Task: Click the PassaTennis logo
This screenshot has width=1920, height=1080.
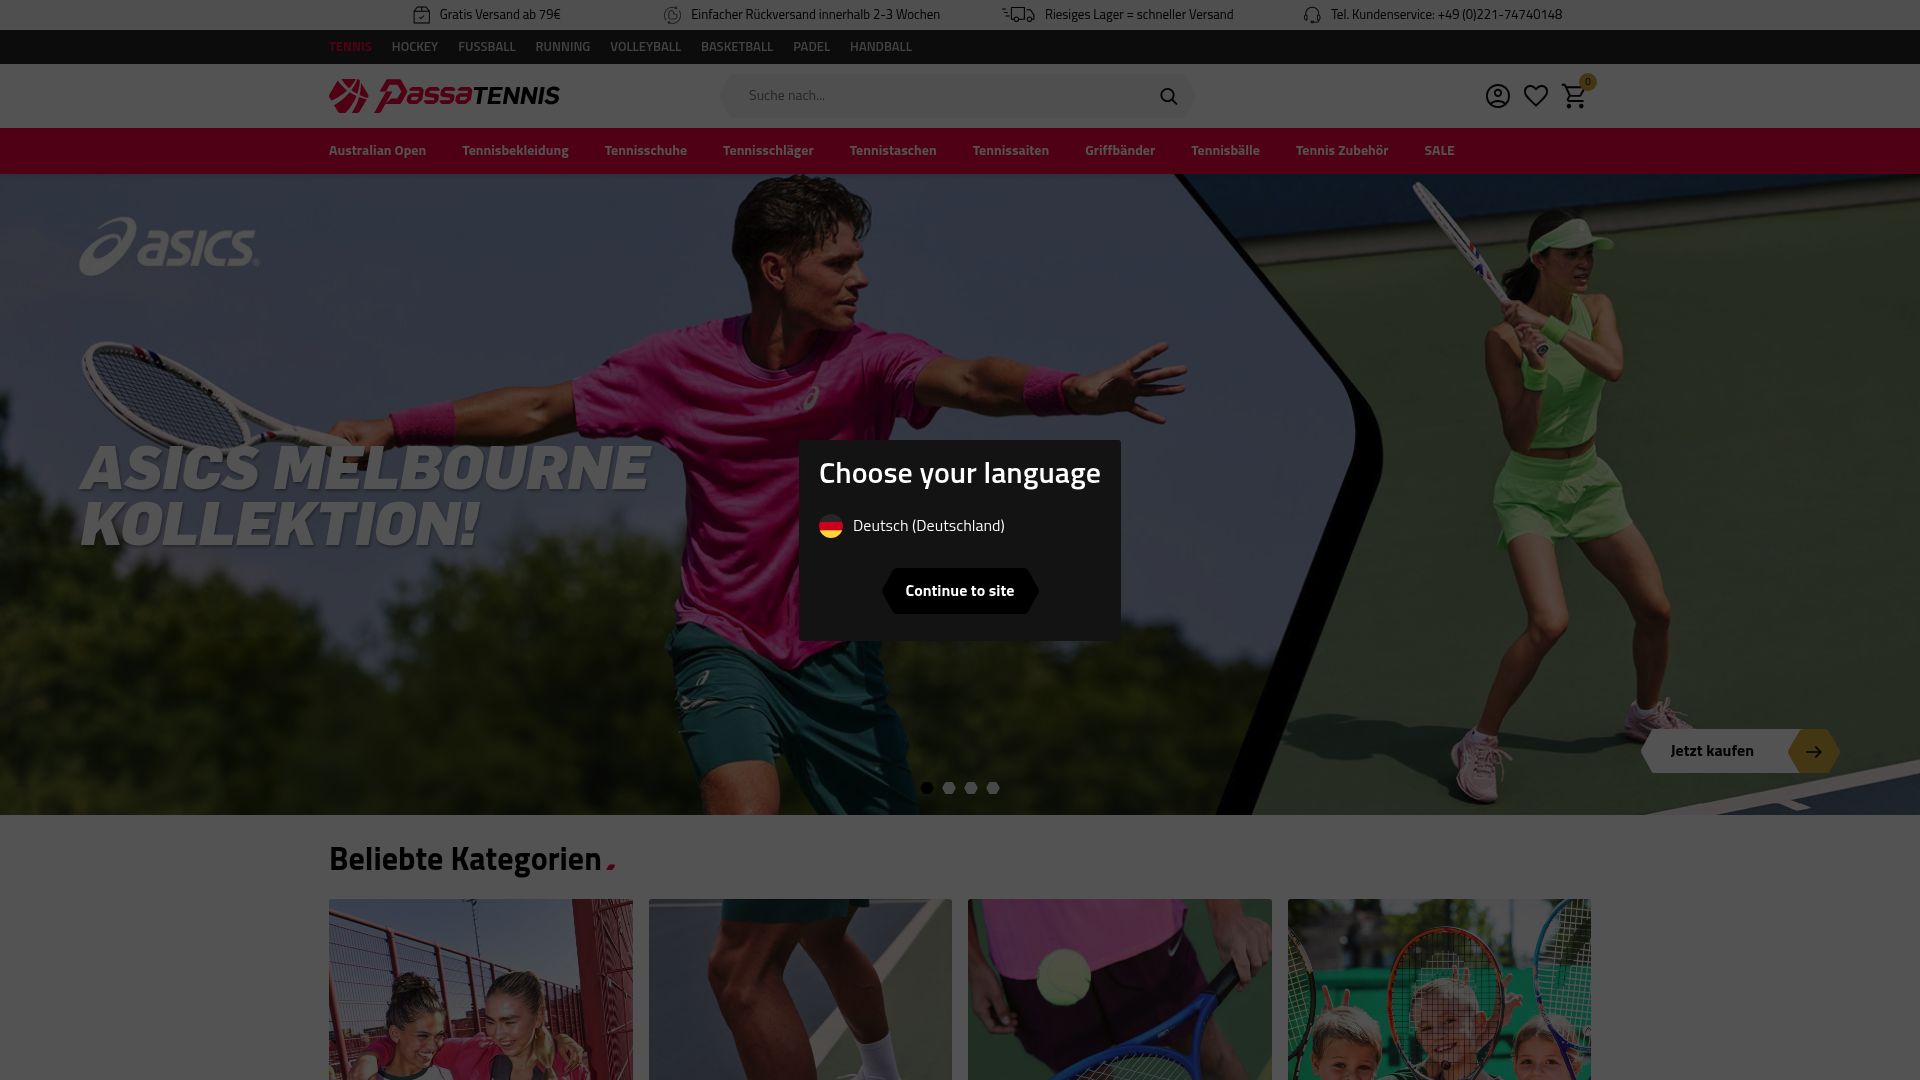Action: (444, 96)
